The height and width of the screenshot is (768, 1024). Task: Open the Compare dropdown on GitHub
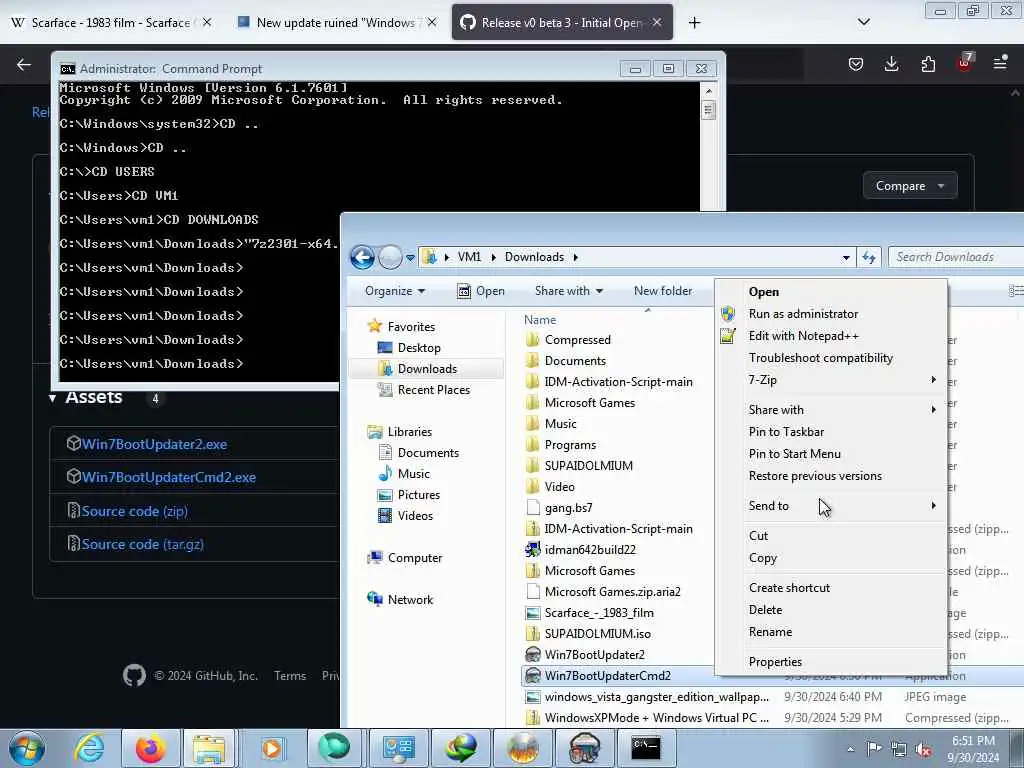(910, 185)
